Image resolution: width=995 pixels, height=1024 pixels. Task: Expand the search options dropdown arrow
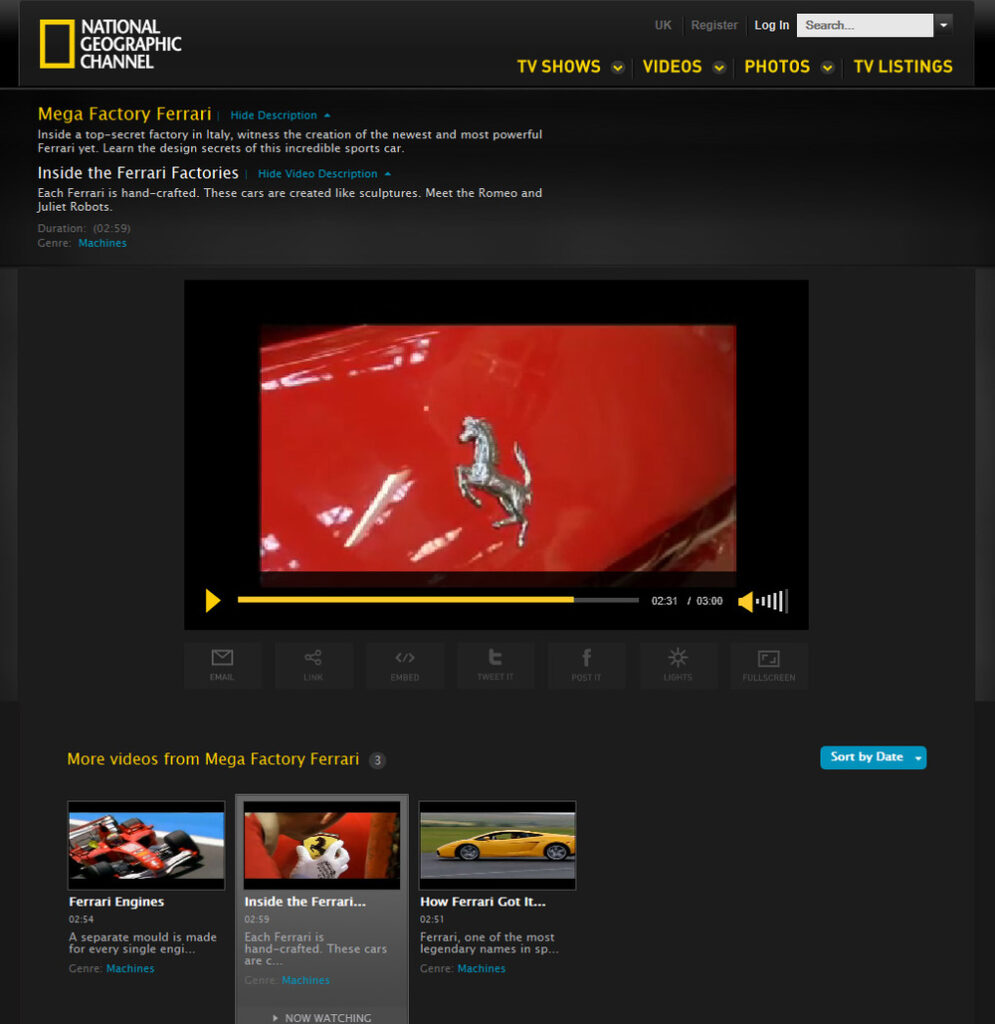[943, 25]
